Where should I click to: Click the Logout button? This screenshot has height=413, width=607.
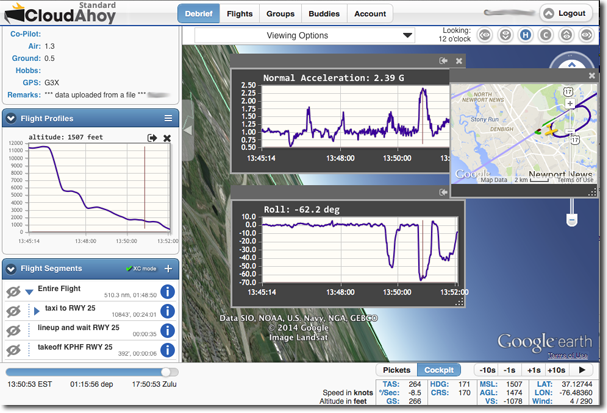tap(566, 14)
